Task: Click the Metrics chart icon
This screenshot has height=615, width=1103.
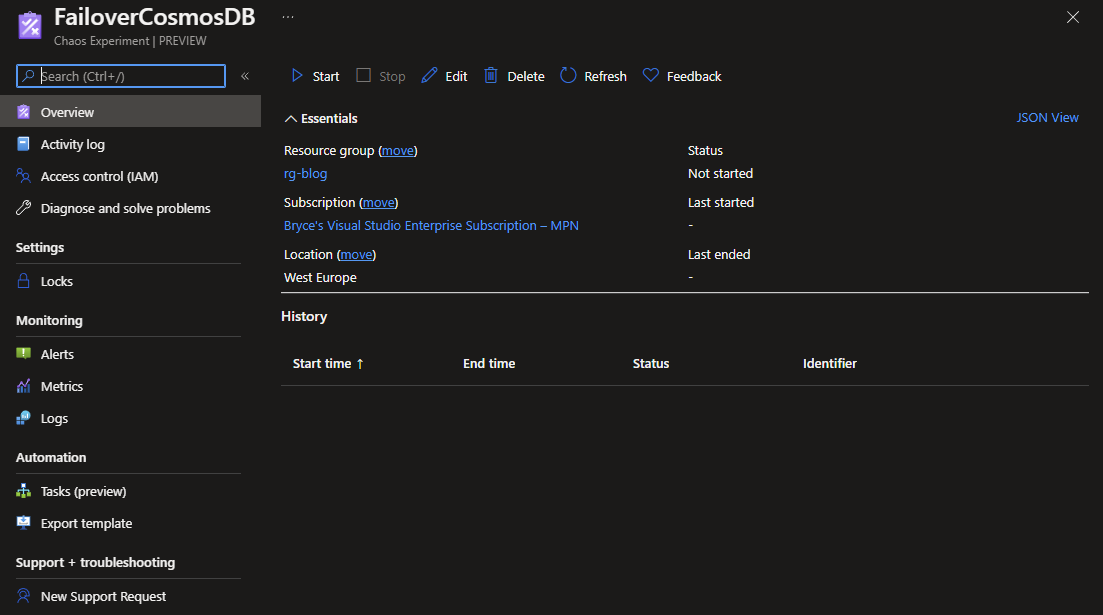Action: pyautogui.click(x=24, y=387)
